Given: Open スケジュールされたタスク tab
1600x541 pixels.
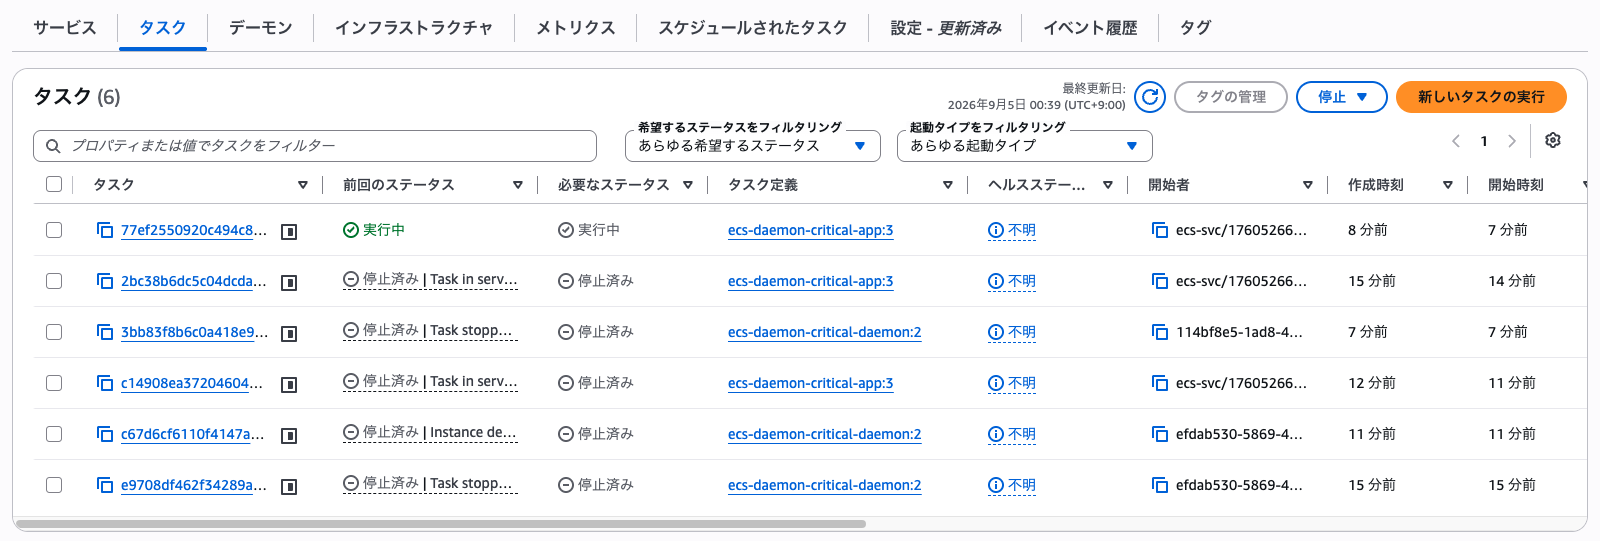Looking at the screenshot, I should pos(753,28).
